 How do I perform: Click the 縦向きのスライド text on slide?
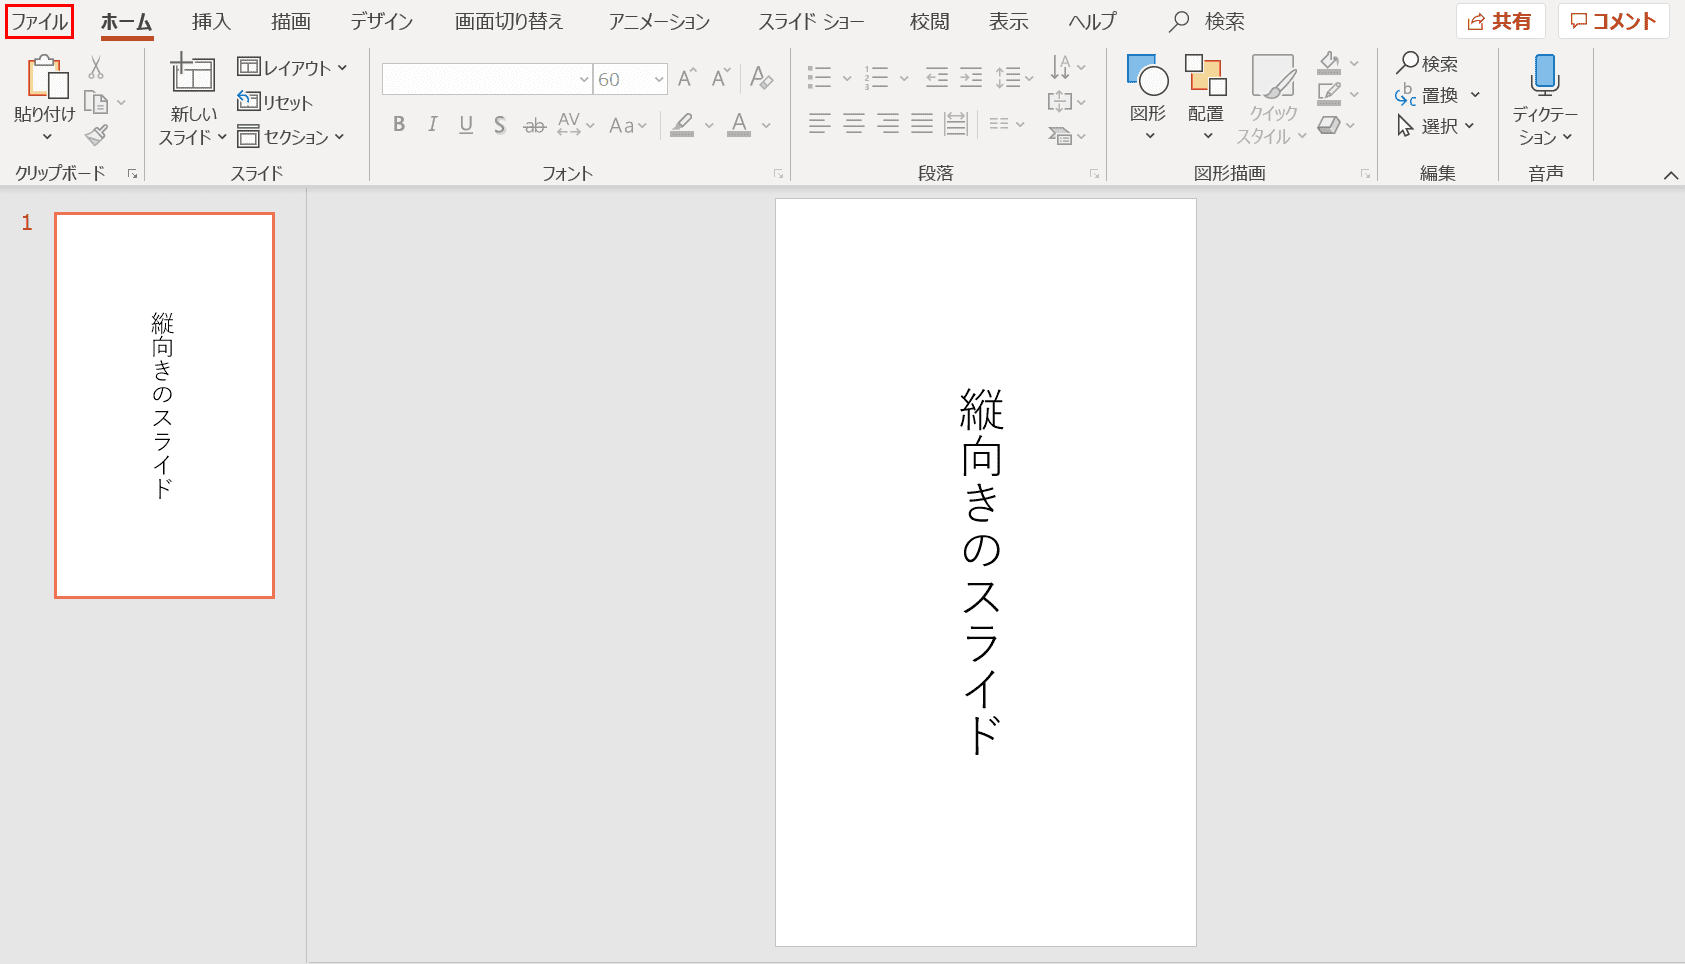(x=981, y=571)
